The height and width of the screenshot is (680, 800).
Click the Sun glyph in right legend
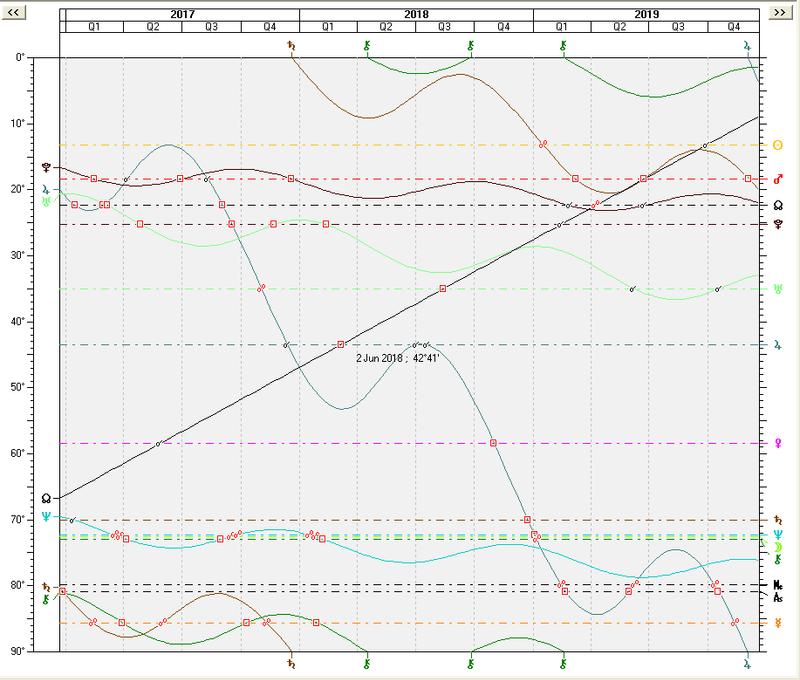pos(778,145)
